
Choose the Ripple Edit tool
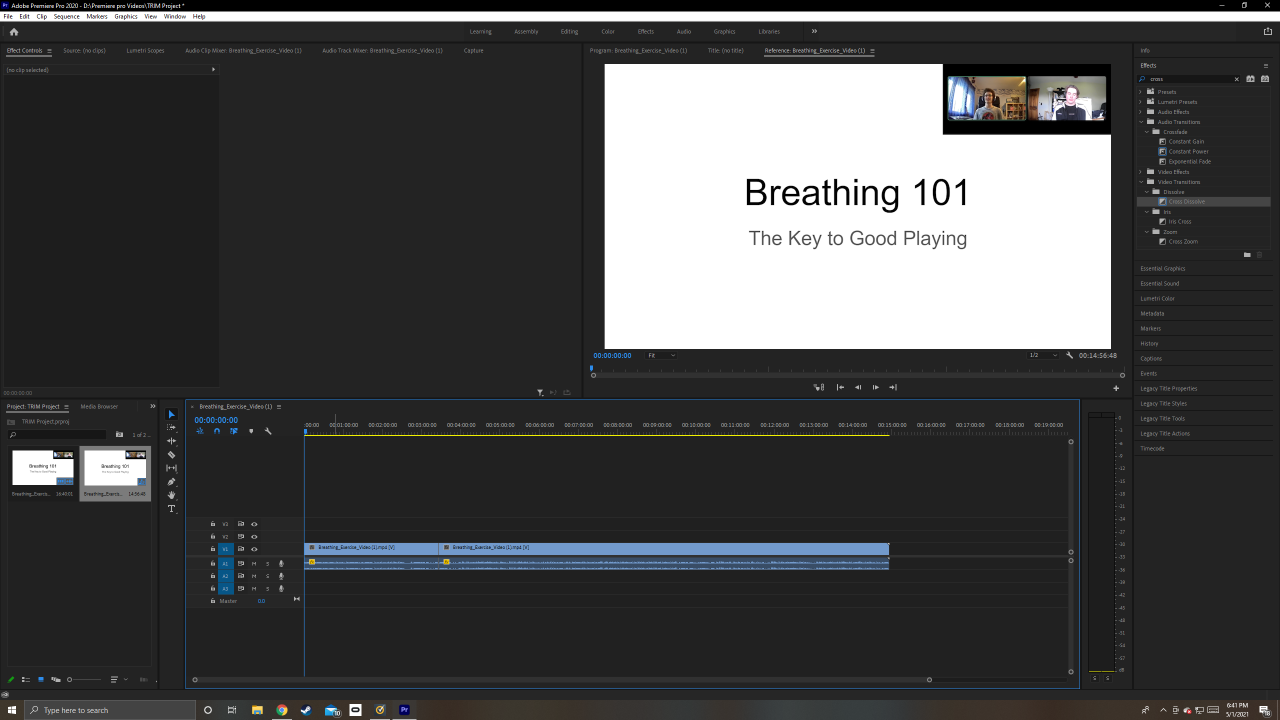pos(171,441)
